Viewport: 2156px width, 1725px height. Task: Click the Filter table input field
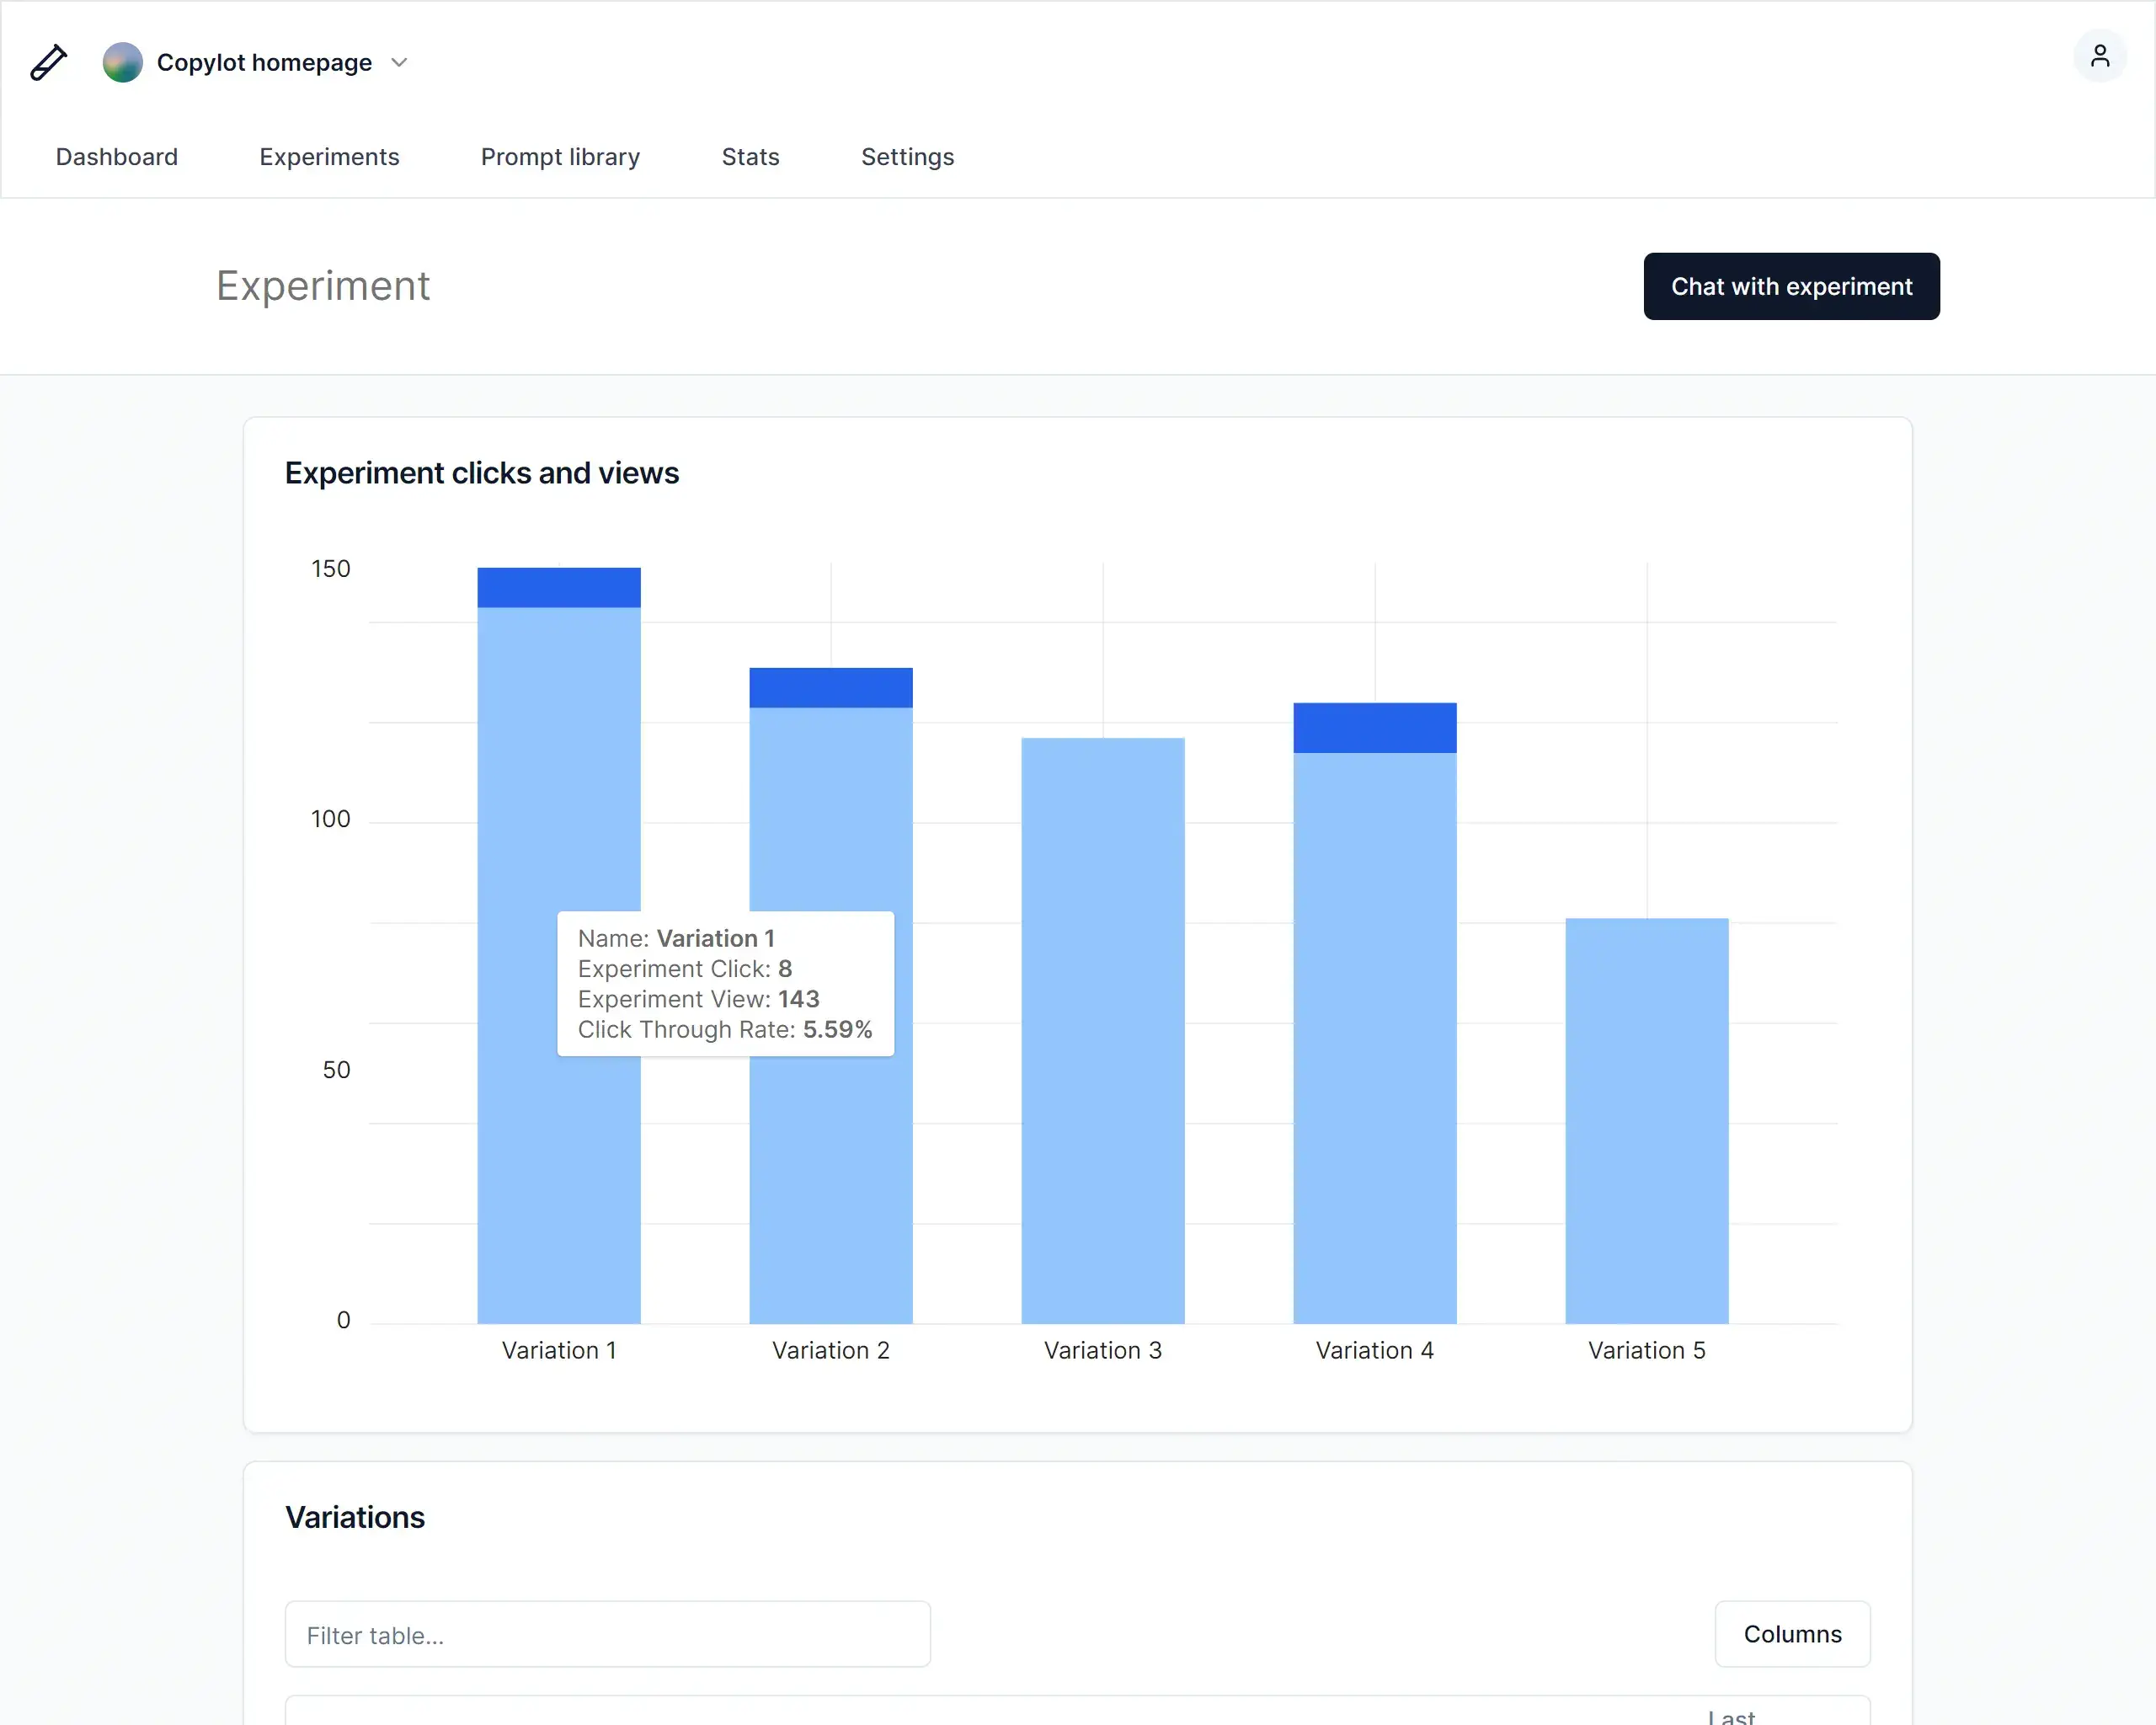click(607, 1633)
